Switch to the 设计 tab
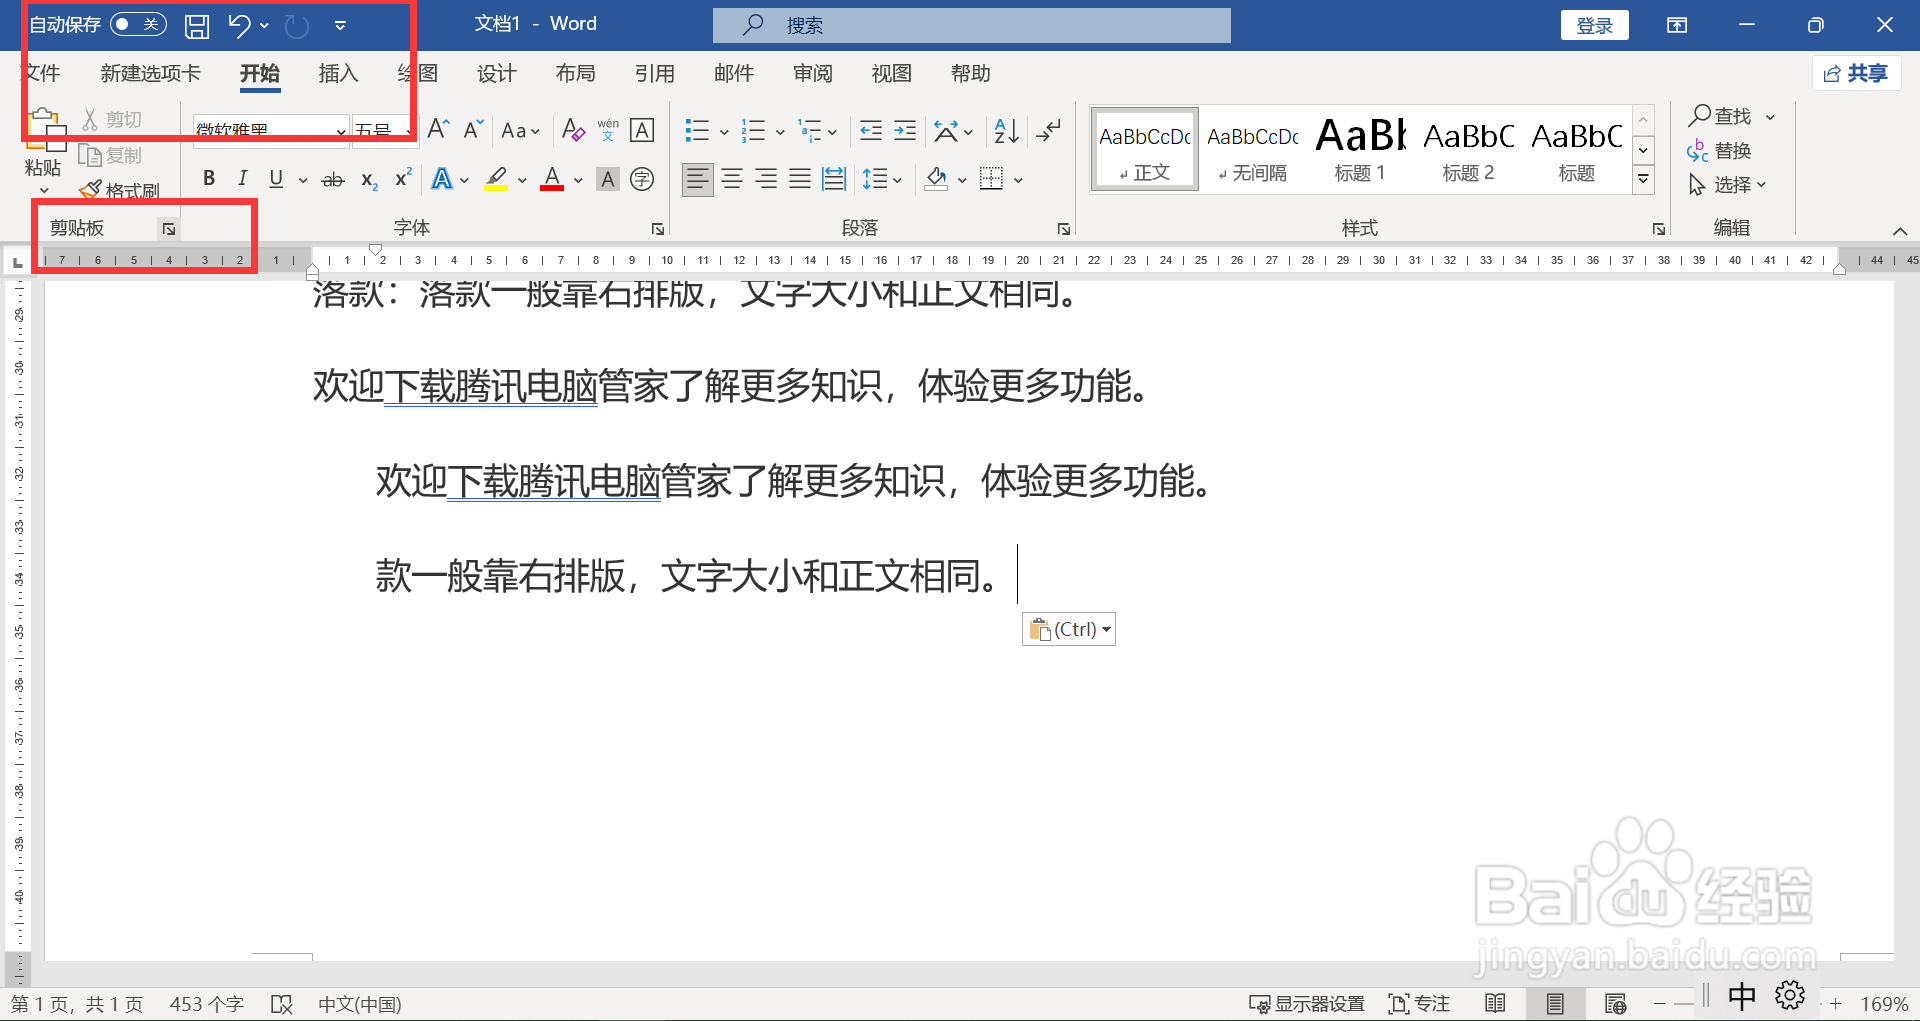1920x1021 pixels. pyautogui.click(x=496, y=73)
